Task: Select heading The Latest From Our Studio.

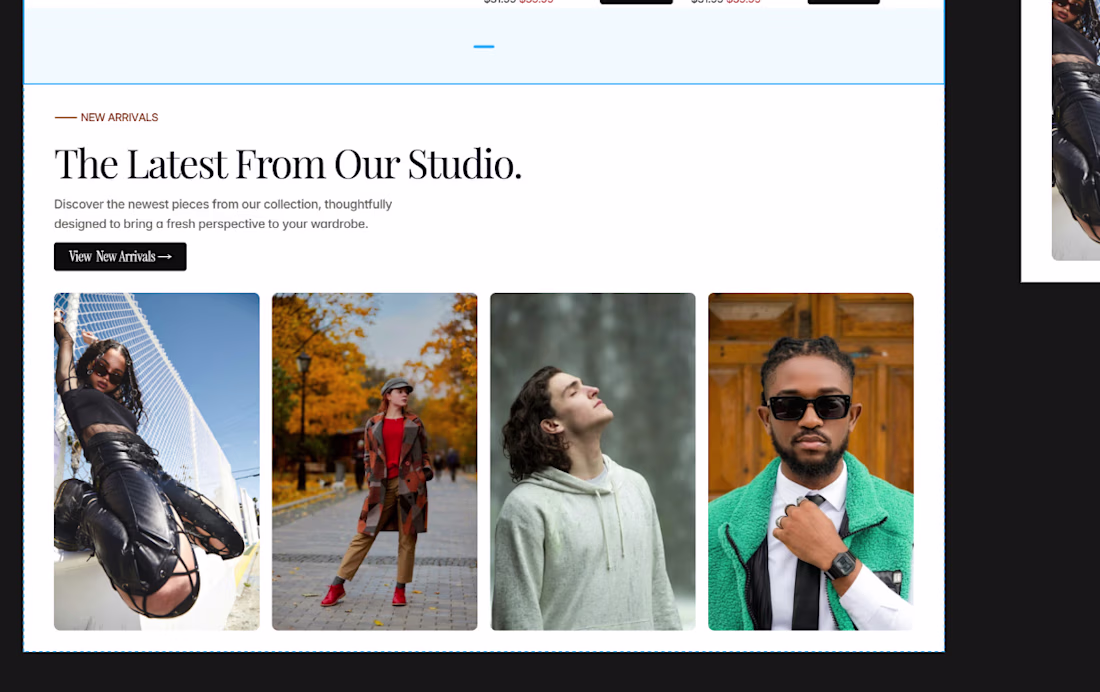Action: [288, 164]
